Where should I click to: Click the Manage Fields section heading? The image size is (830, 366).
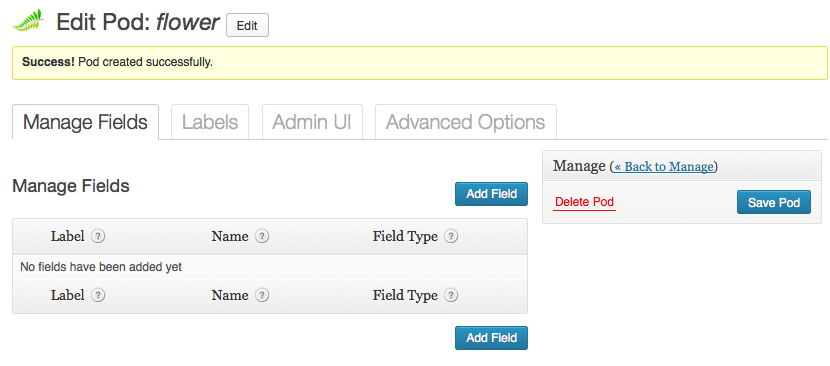pos(71,186)
